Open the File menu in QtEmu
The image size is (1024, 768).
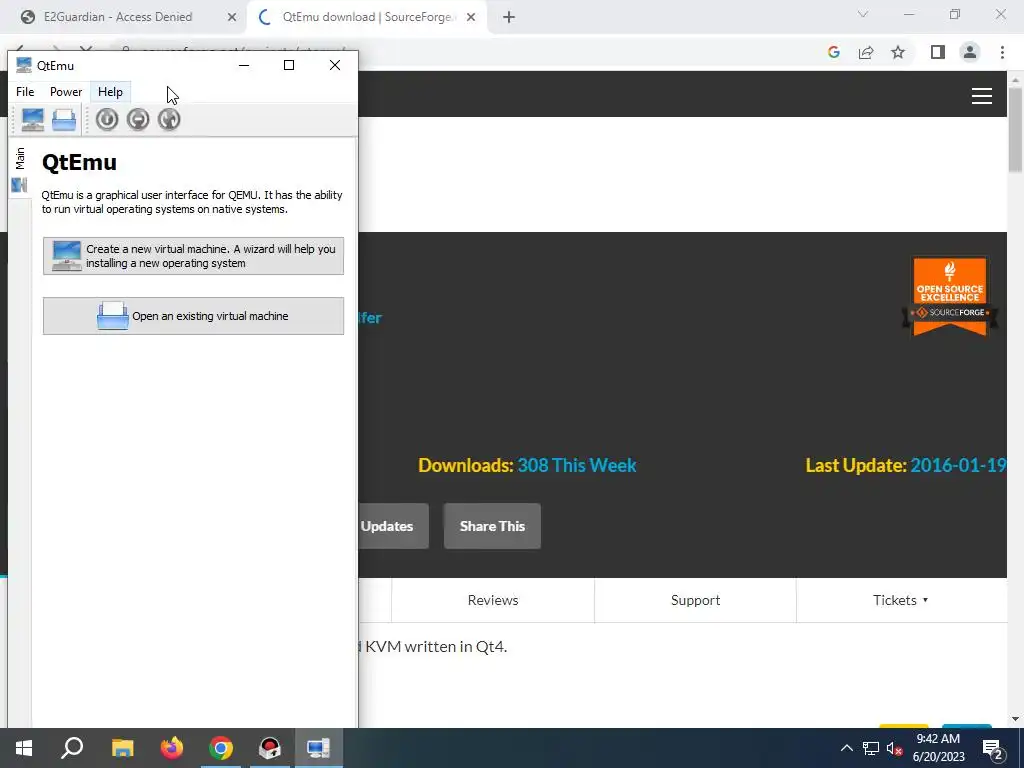pyautogui.click(x=25, y=92)
